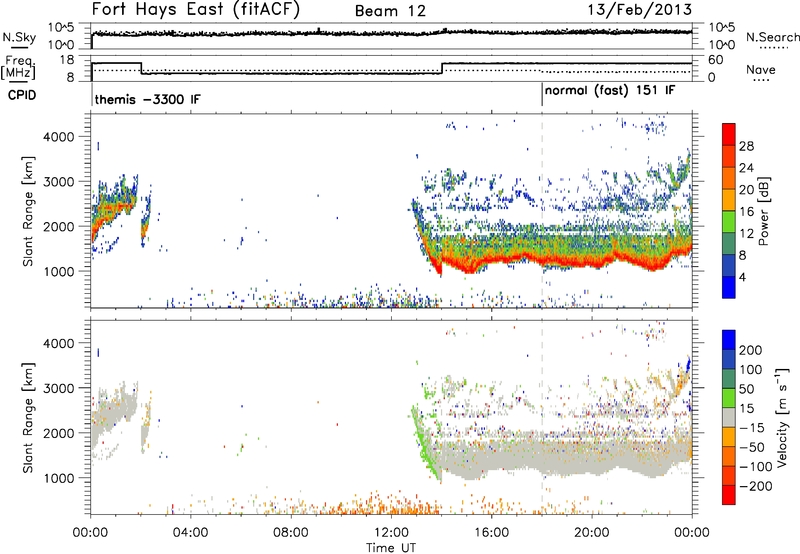Click the 60 Nave axis tick
Screen dimensions: 800x554
[x=716, y=60]
